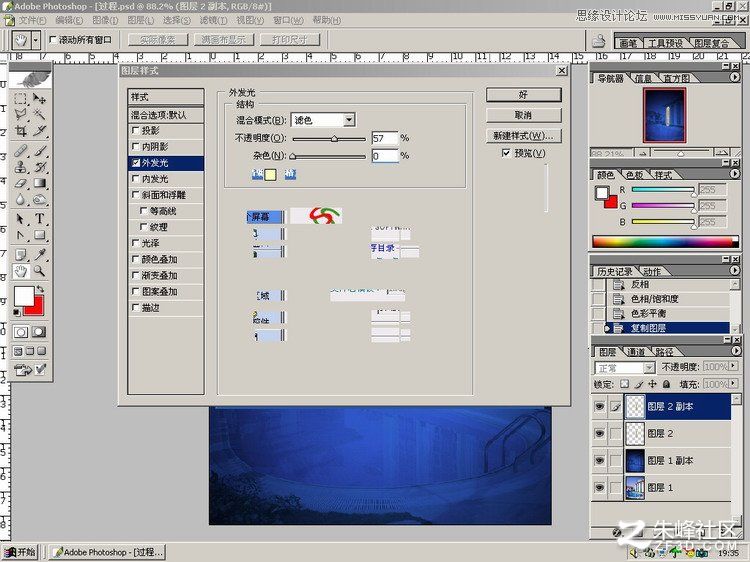Click the lock transparent pixels icon
The width and height of the screenshot is (750, 562).
[625, 384]
